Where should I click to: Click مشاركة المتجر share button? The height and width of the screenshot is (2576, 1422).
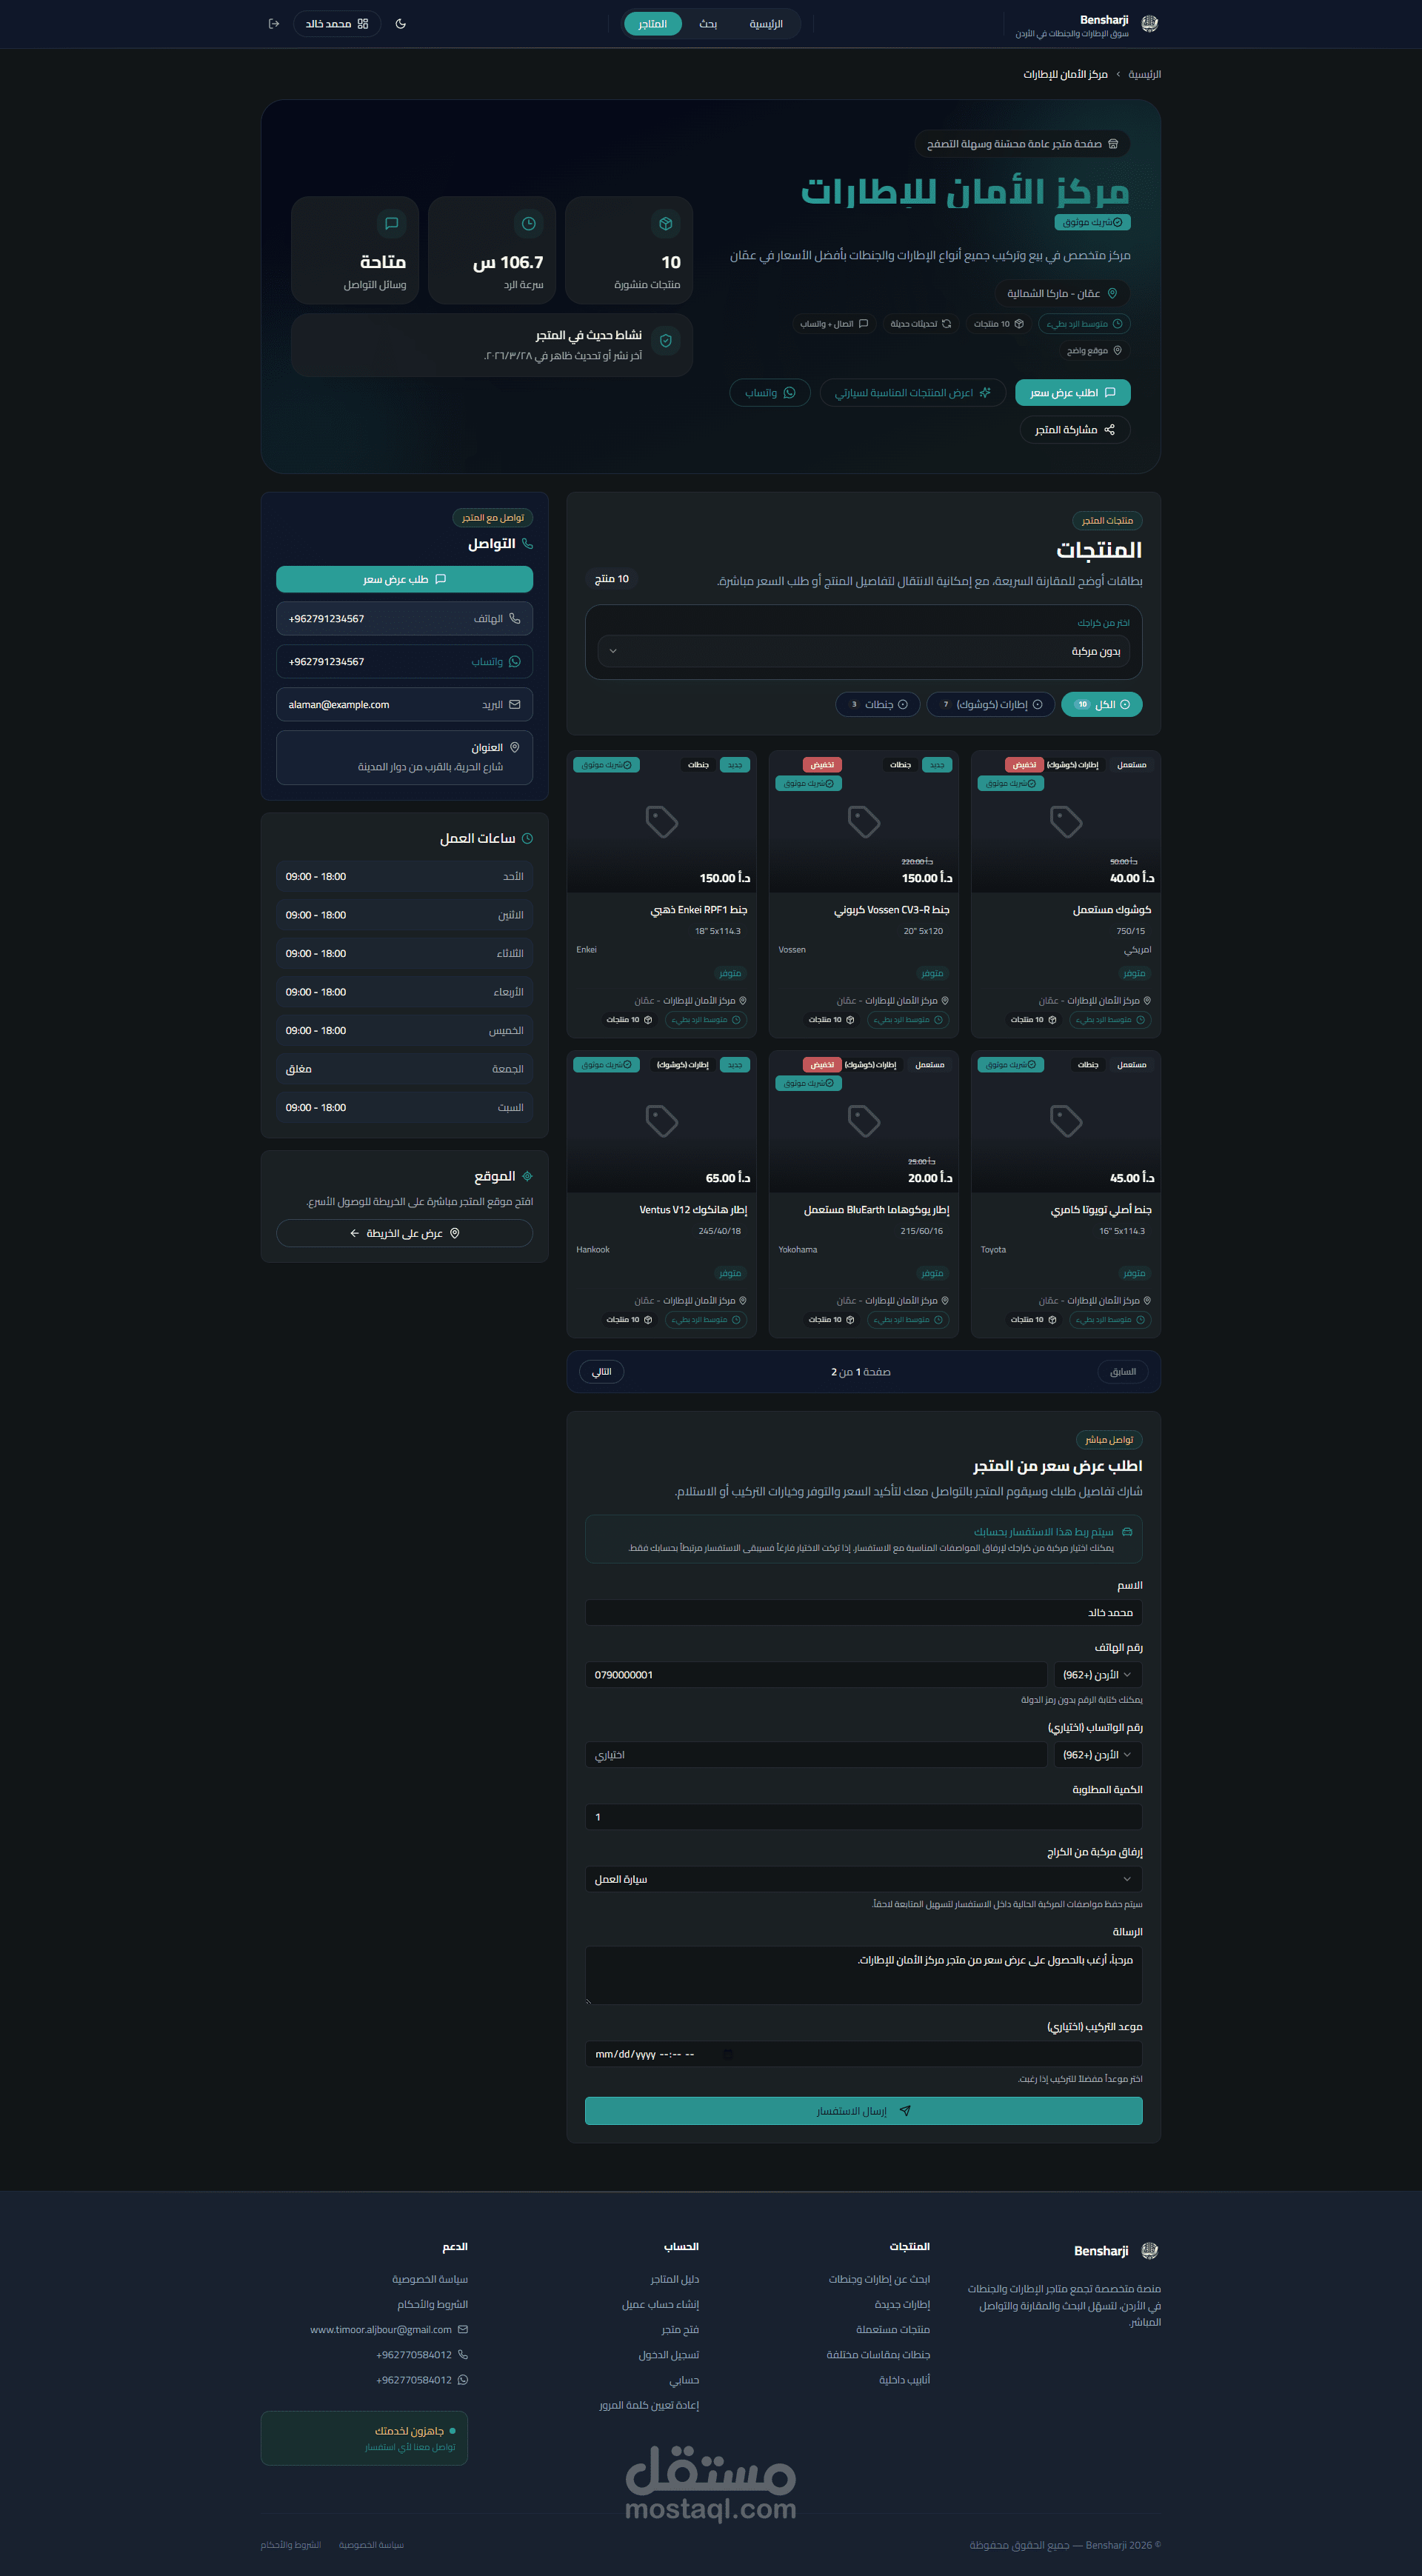(x=1074, y=430)
